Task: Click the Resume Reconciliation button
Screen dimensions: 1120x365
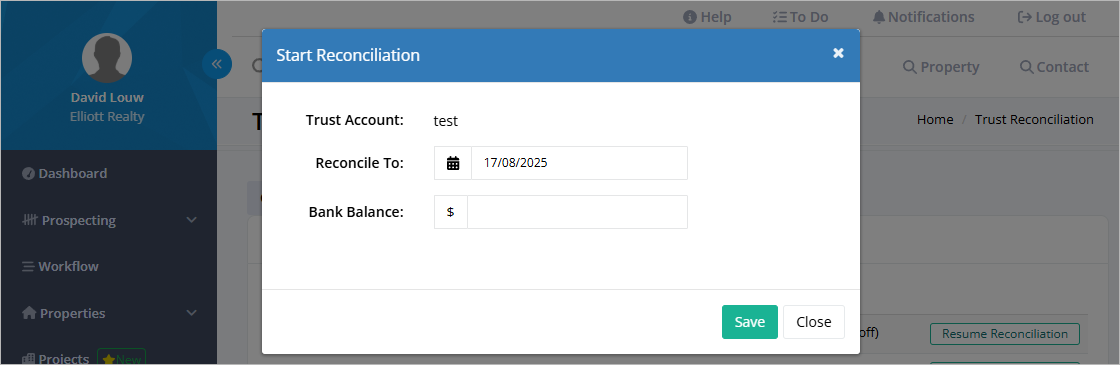Action: (1005, 334)
